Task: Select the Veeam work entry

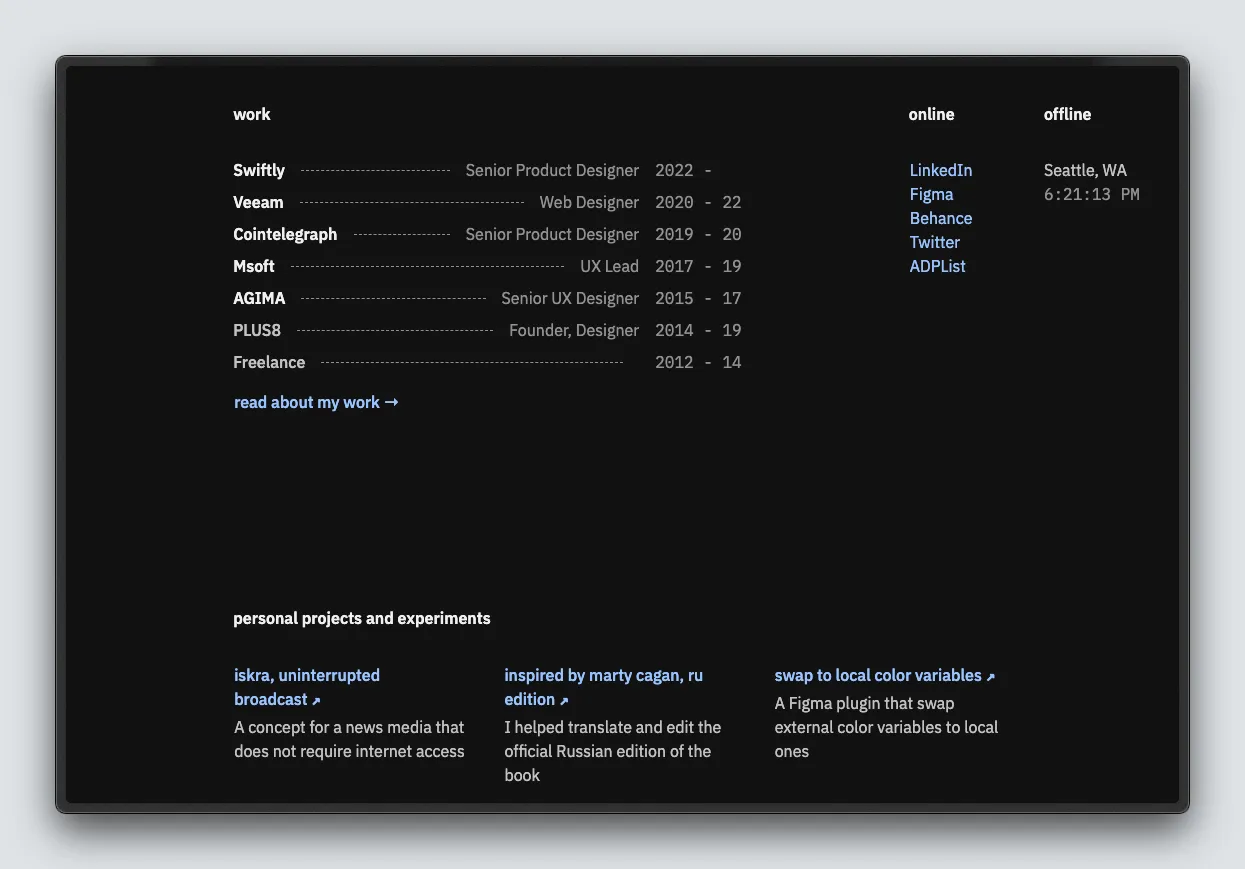Action: point(258,202)
